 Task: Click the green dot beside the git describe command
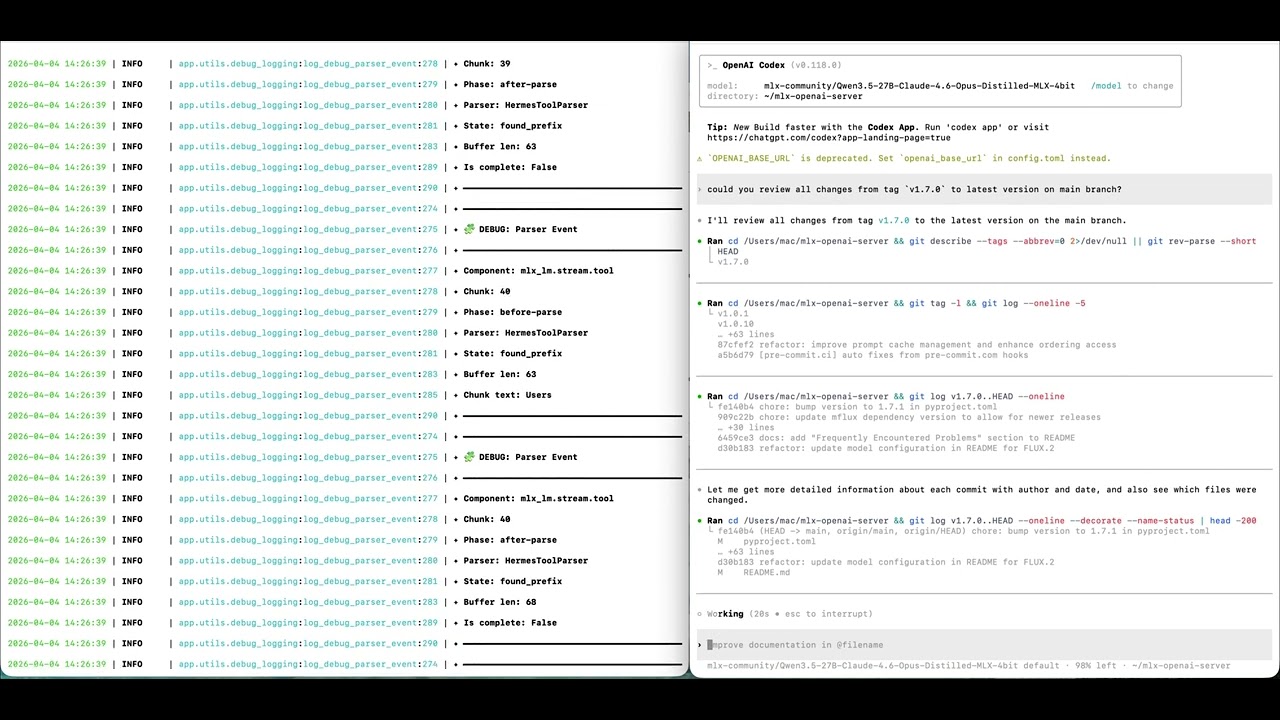[700, 241]
